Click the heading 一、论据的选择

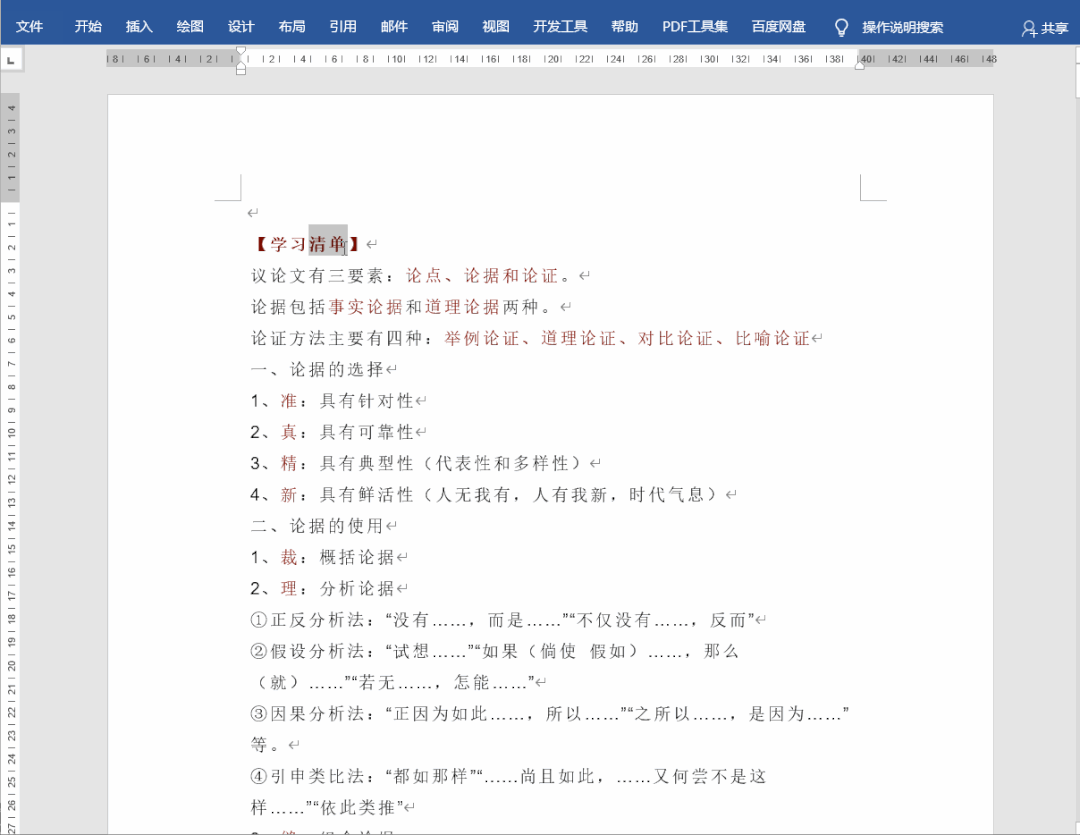point(318,369)
